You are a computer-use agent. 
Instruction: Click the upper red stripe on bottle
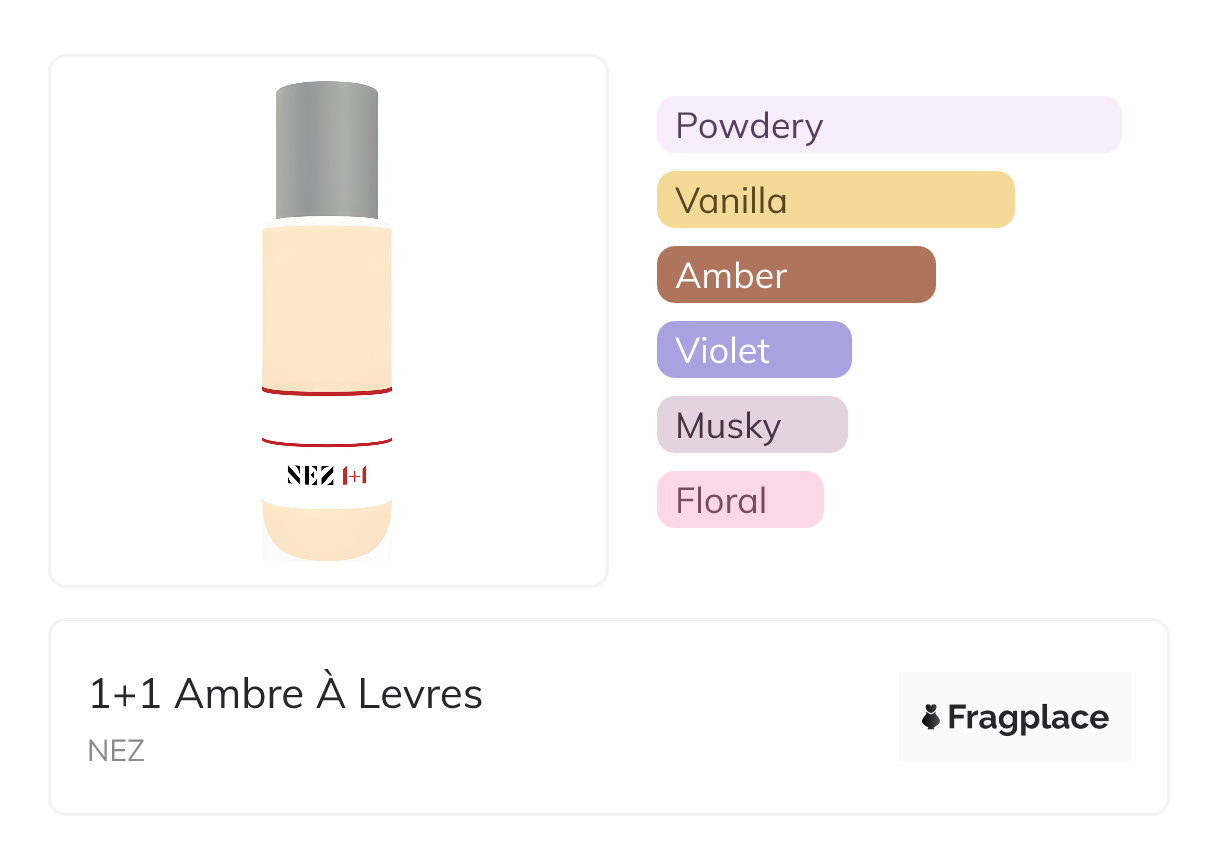327,392
